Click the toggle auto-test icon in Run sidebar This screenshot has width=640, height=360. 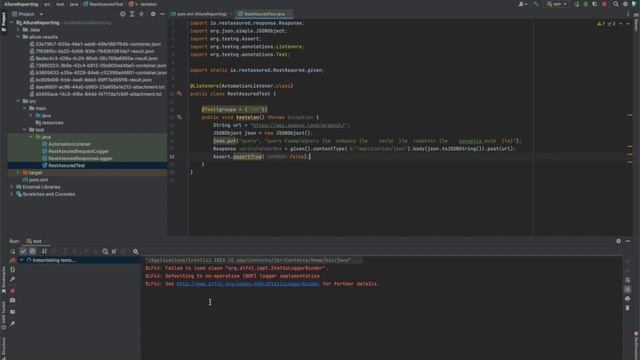(x=13, y=270)
